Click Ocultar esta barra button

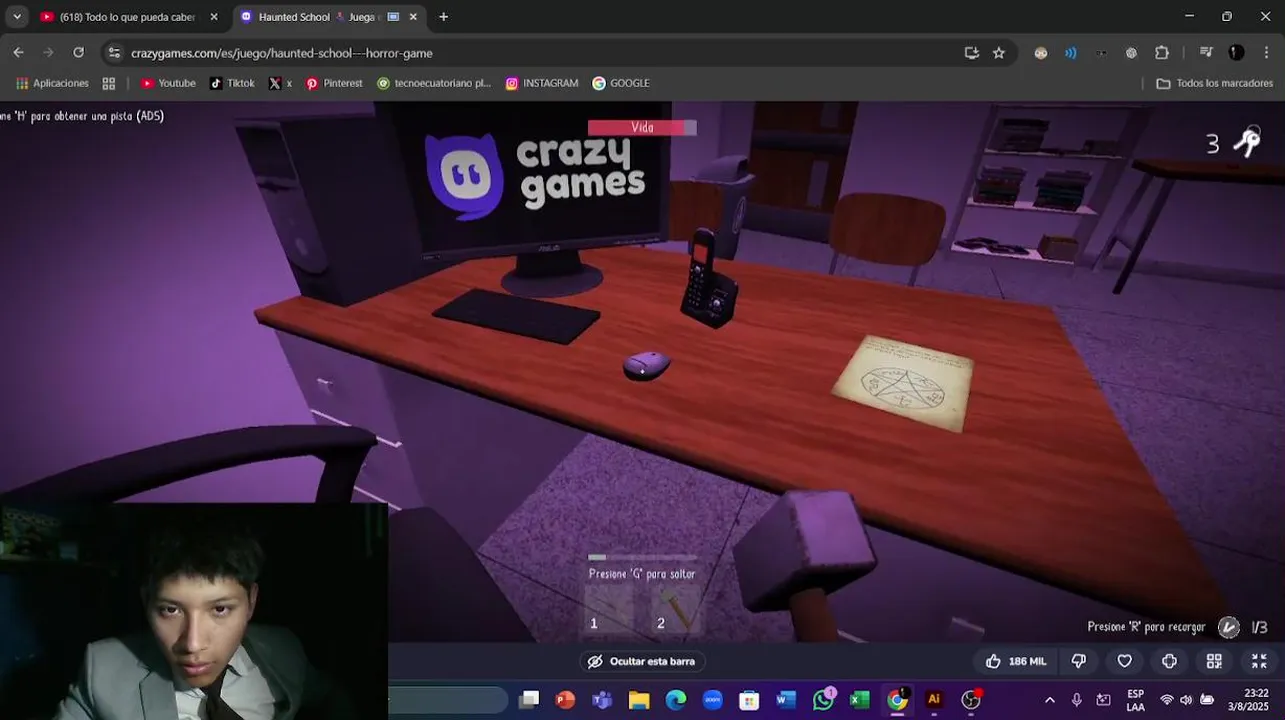coord(642,661)
